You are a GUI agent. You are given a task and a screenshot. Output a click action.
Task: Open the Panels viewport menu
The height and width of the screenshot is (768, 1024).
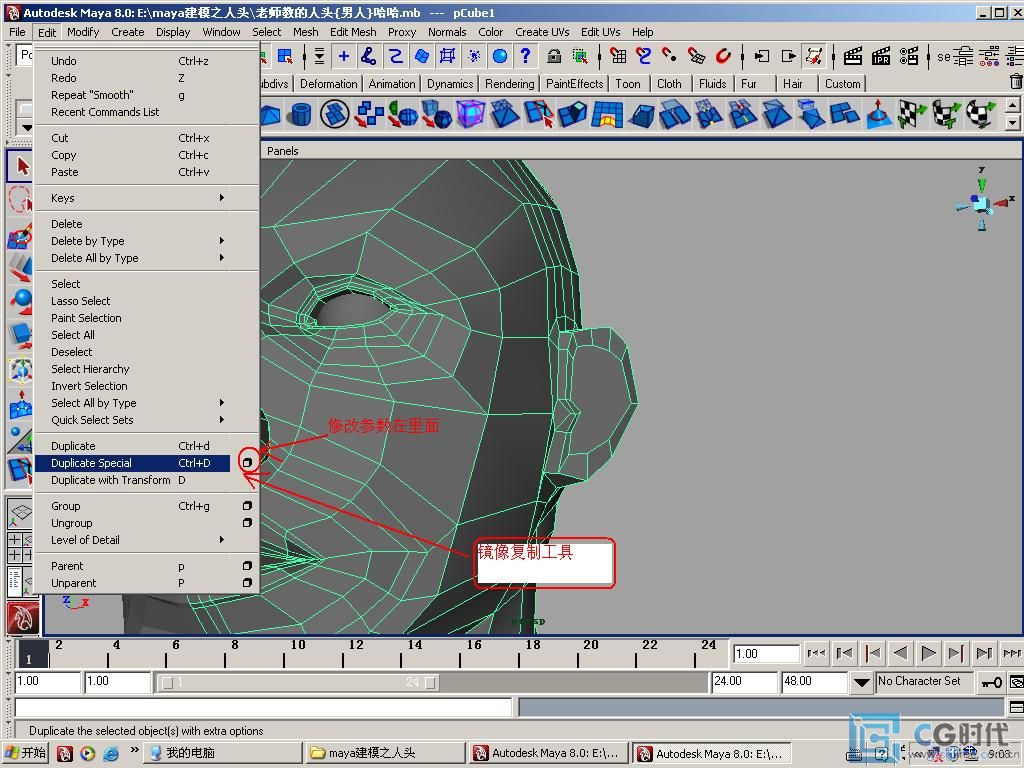click(x=283, y=151)
